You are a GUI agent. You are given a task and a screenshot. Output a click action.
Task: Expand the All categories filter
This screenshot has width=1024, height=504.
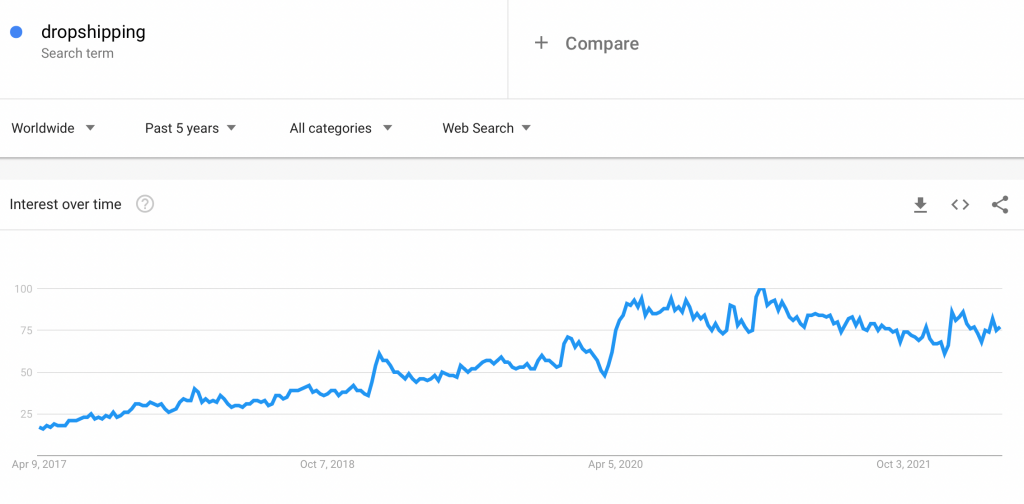click(x=341, y=128)
